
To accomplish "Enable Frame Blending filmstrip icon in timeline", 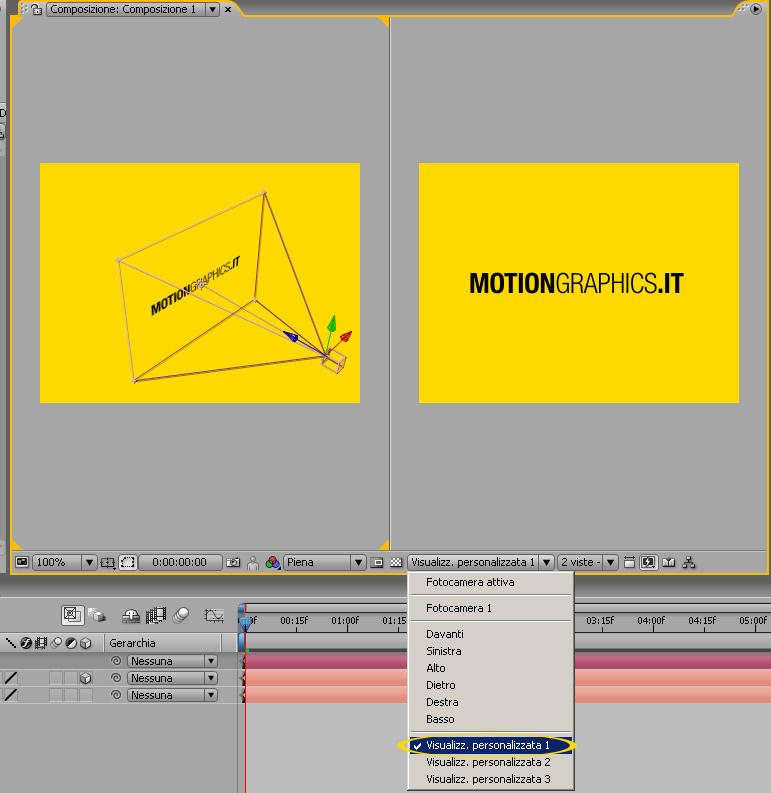I will coord(156,615).
